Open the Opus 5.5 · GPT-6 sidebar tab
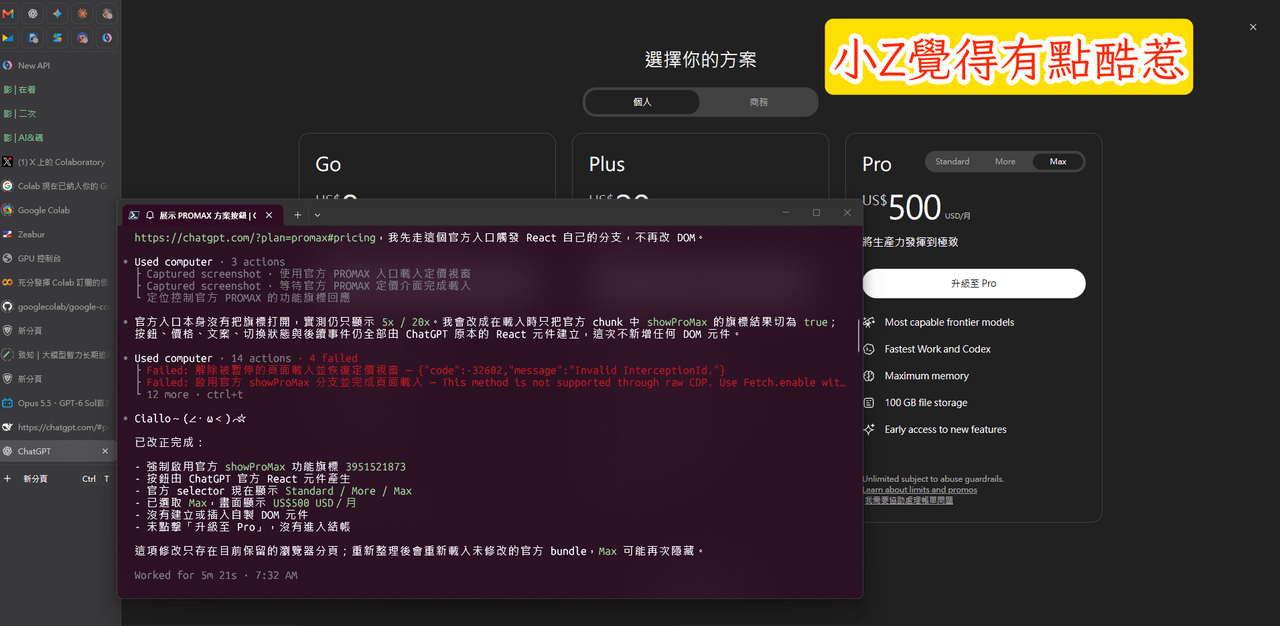 [x=60, y=403]
